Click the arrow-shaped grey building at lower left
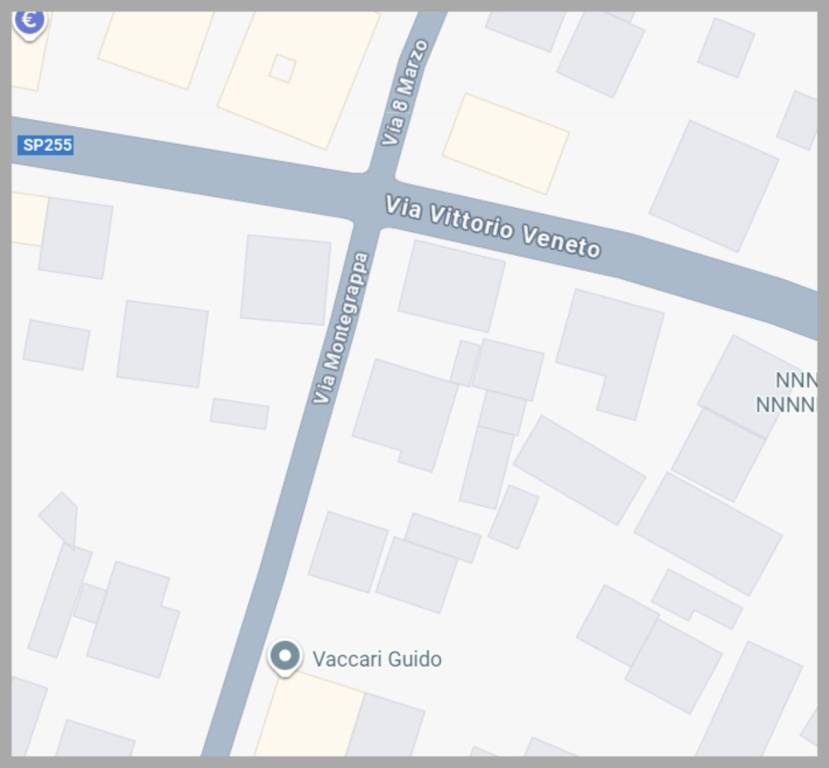Screen dimensions: 829x768 (x=60, y=518)
